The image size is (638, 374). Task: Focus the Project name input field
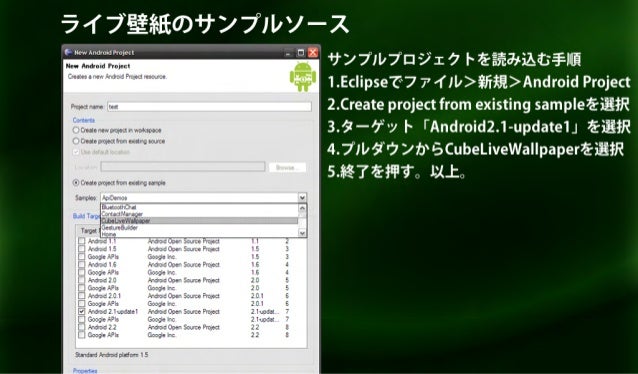pyautogui.click(x=209, y=107)
